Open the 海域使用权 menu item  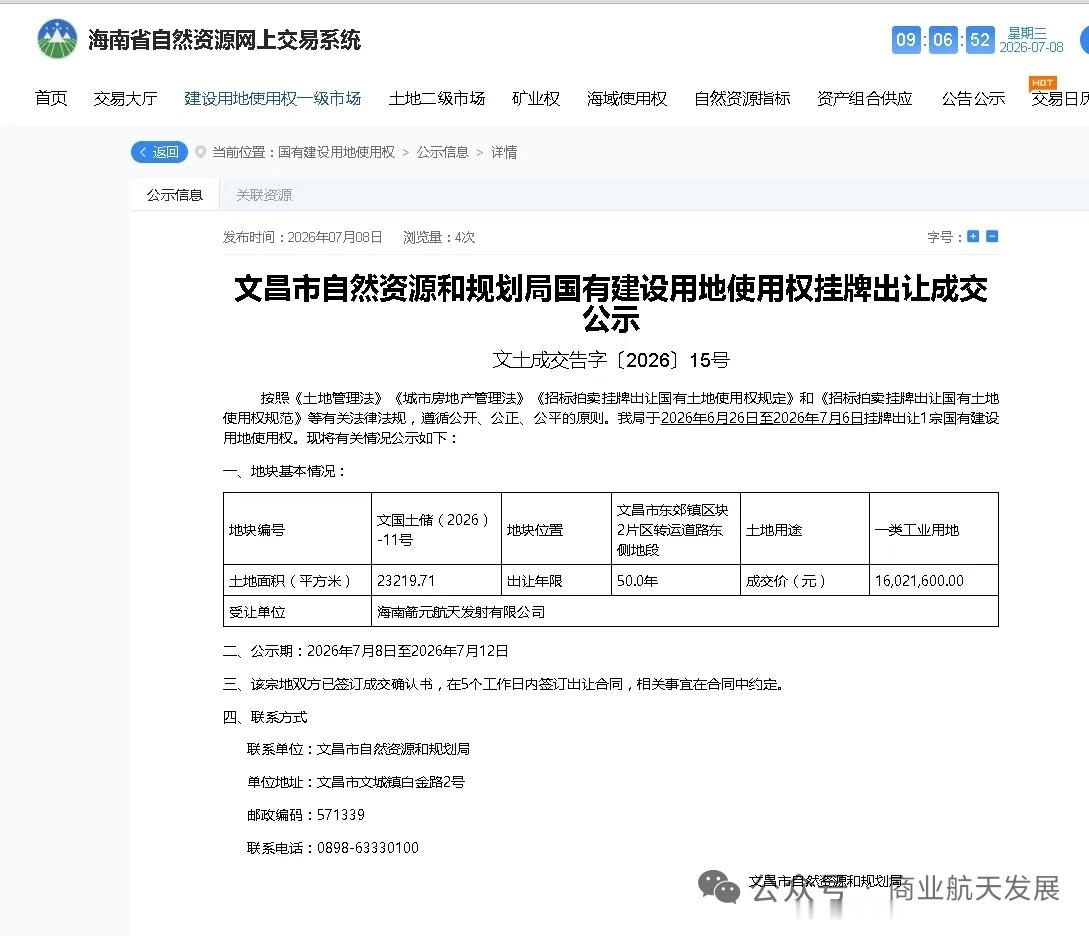point(626,99)
